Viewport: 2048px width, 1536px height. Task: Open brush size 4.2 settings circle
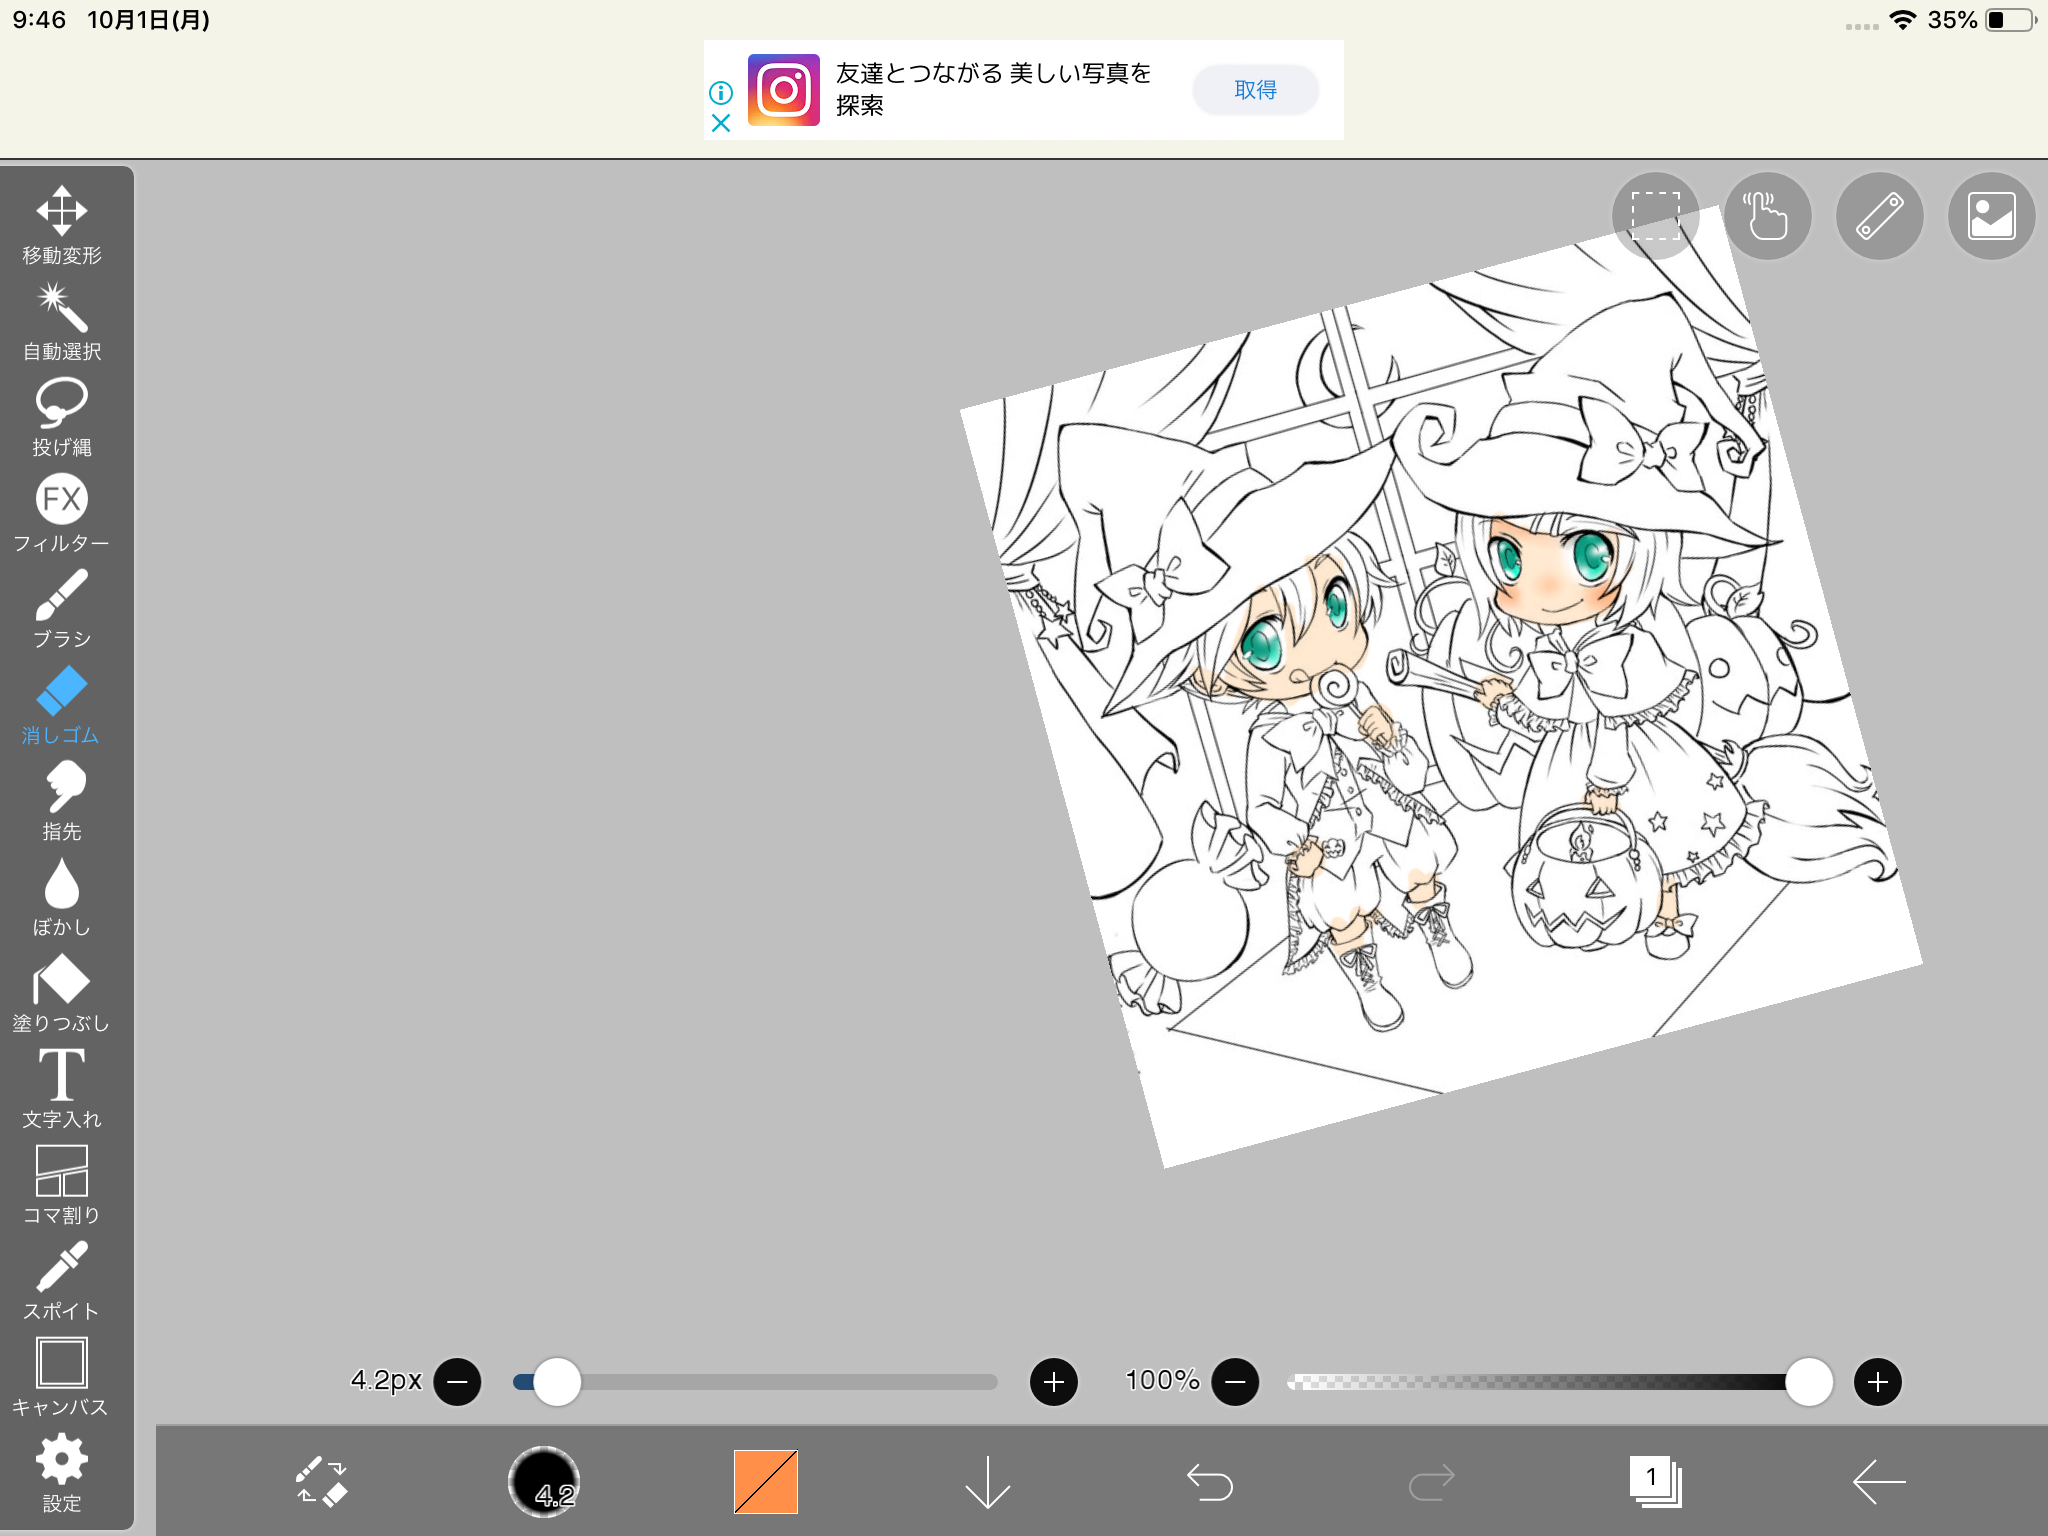click(x=544, y=1481)
